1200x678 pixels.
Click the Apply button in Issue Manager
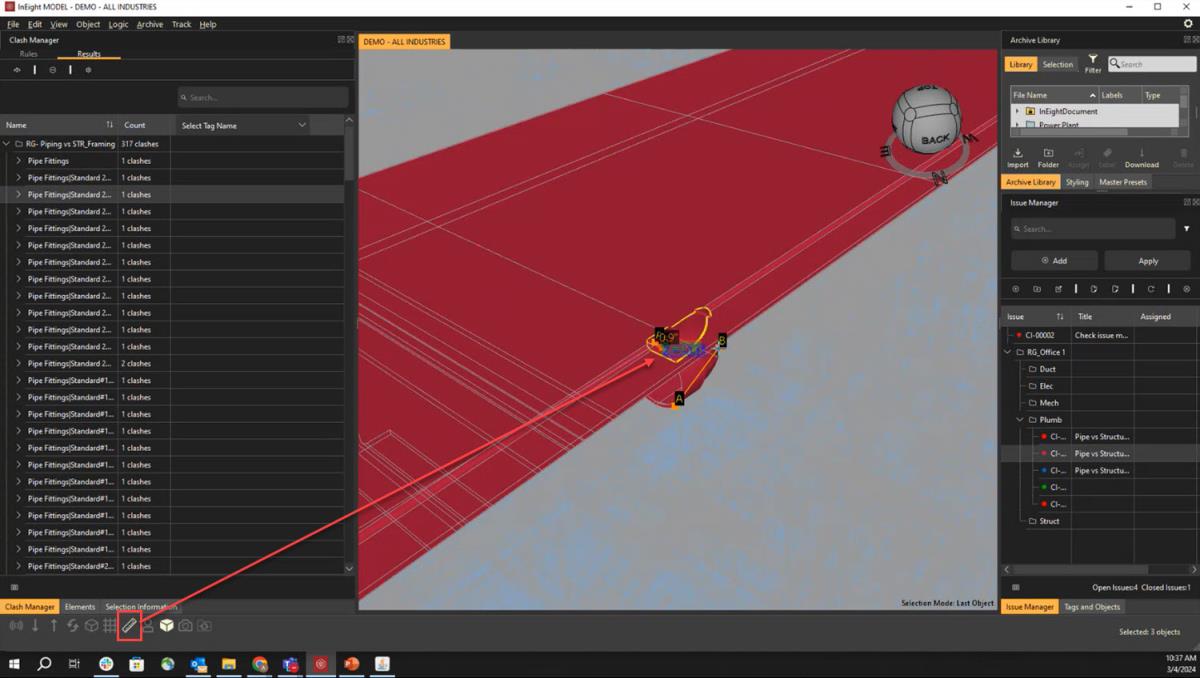pos(1148,260)
